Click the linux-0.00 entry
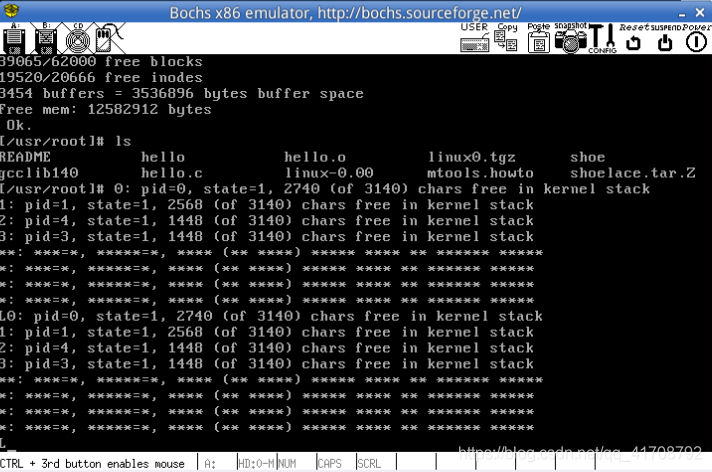 click(x=329, y=173)
